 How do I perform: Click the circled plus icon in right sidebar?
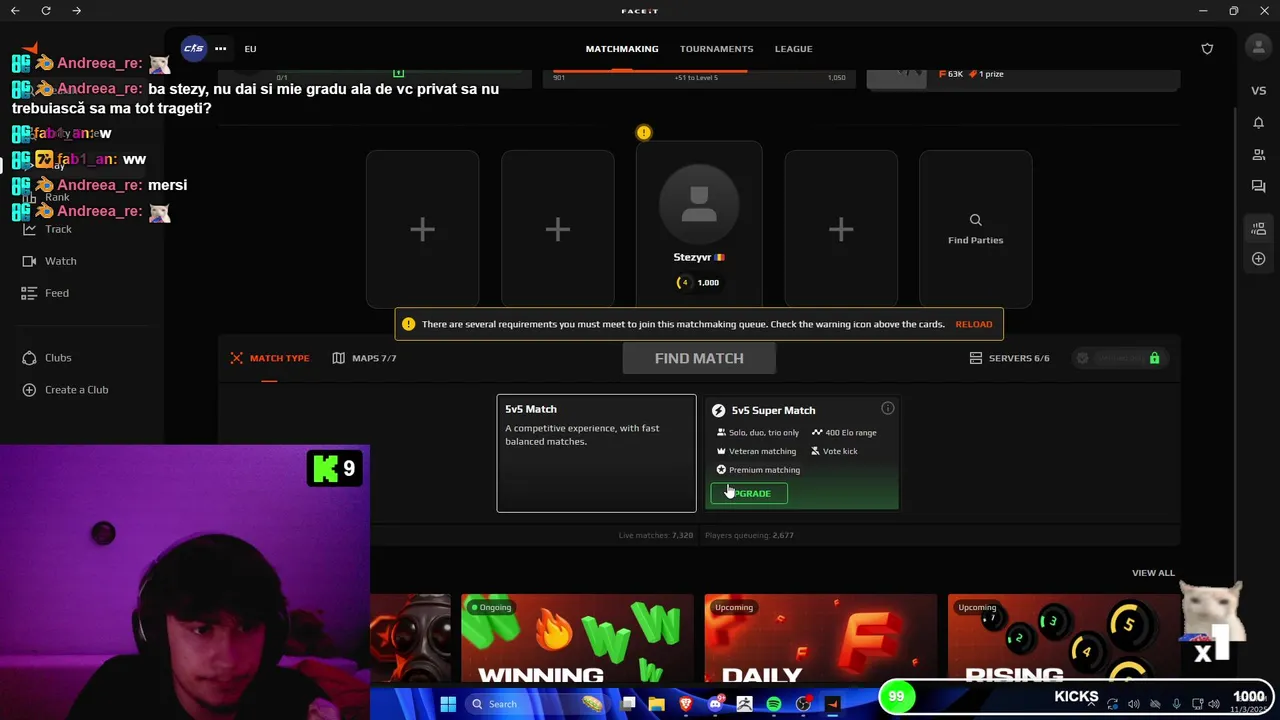tap(1258, 259)
